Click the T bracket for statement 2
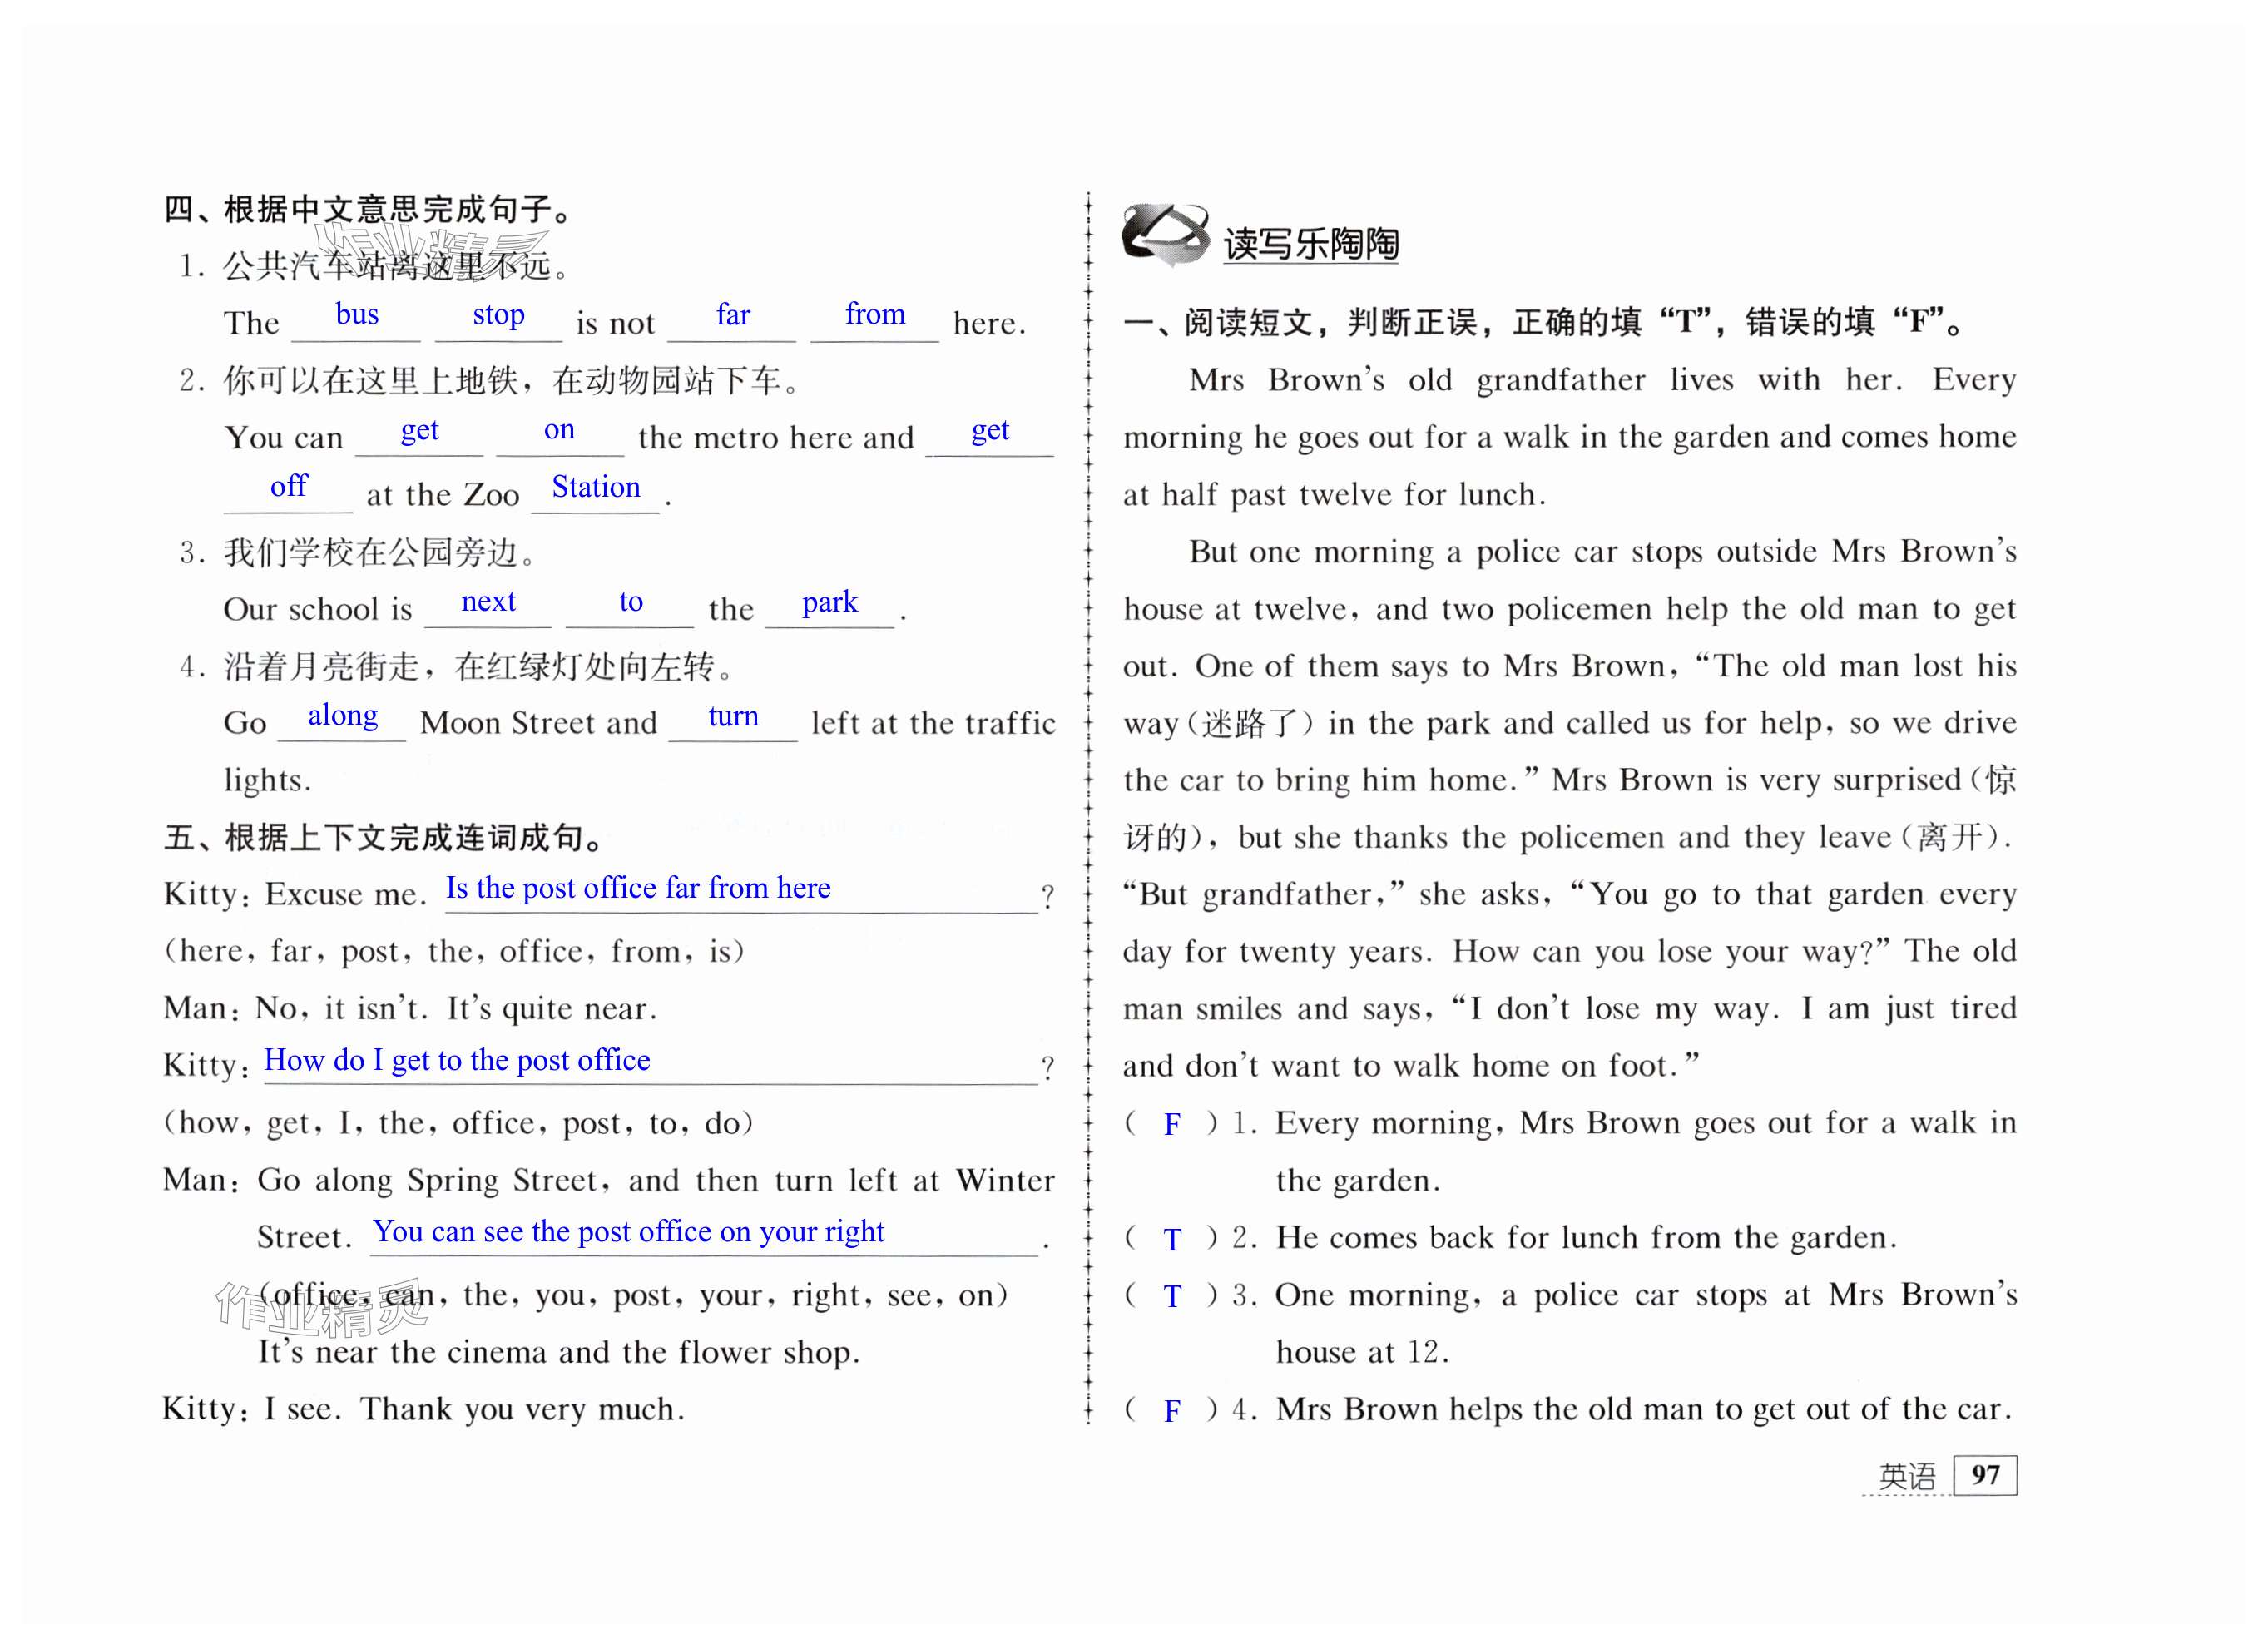Viewport: 2268px width, 1649px height. tap(1172, 1240)
